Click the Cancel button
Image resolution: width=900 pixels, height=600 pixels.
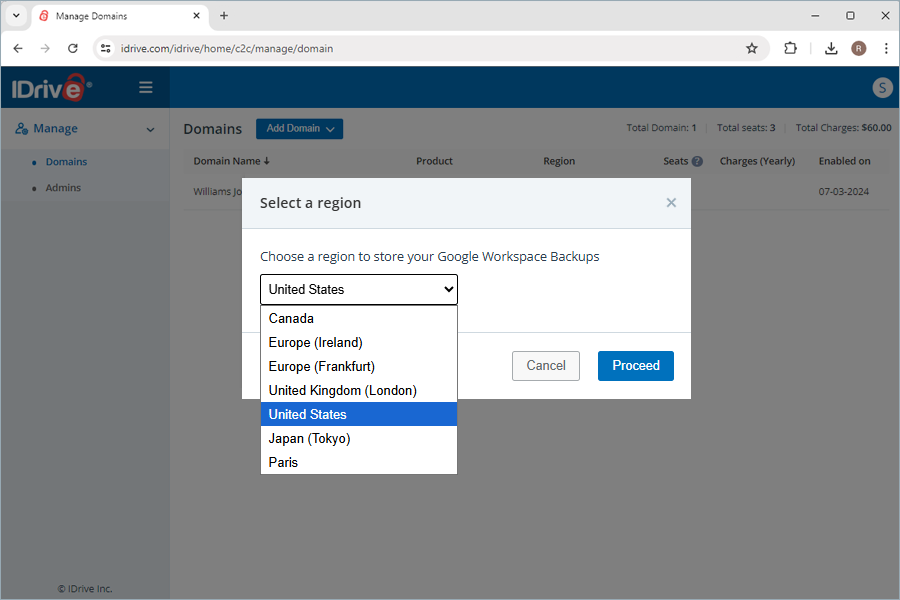(546, 366)
